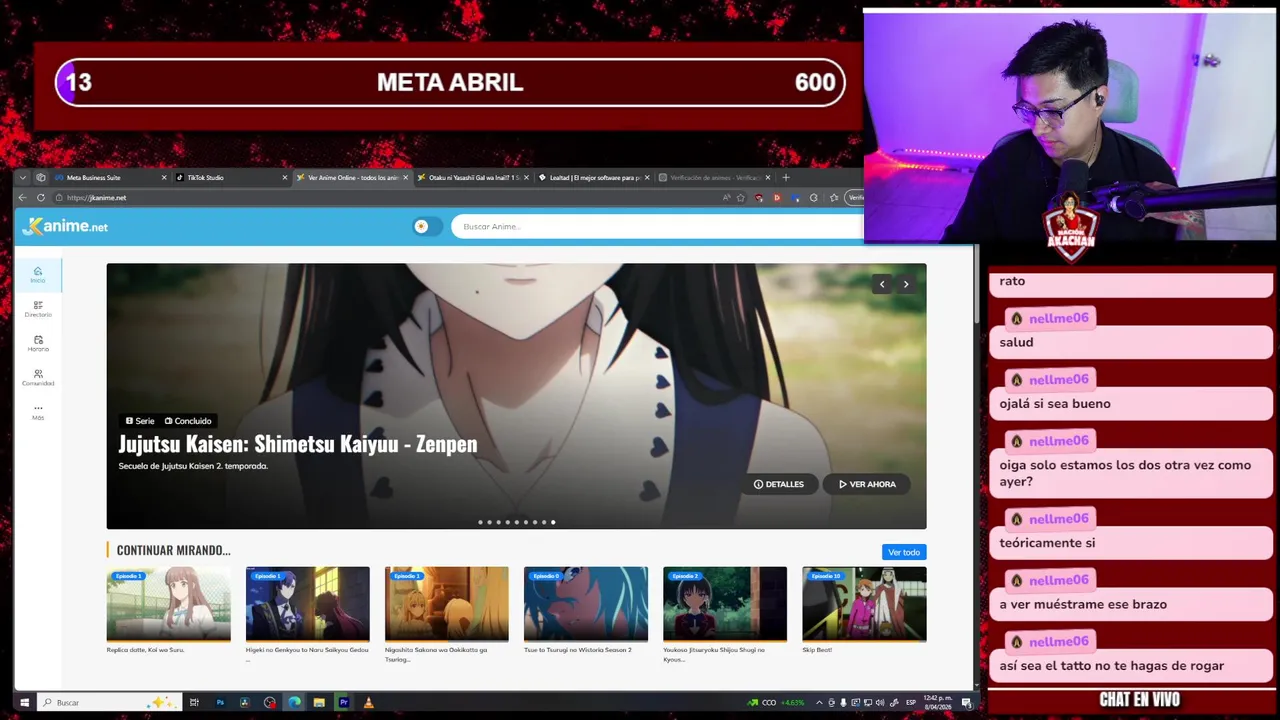Open Task View in the taskbar
1280x720 pixels.
[194, 703]
